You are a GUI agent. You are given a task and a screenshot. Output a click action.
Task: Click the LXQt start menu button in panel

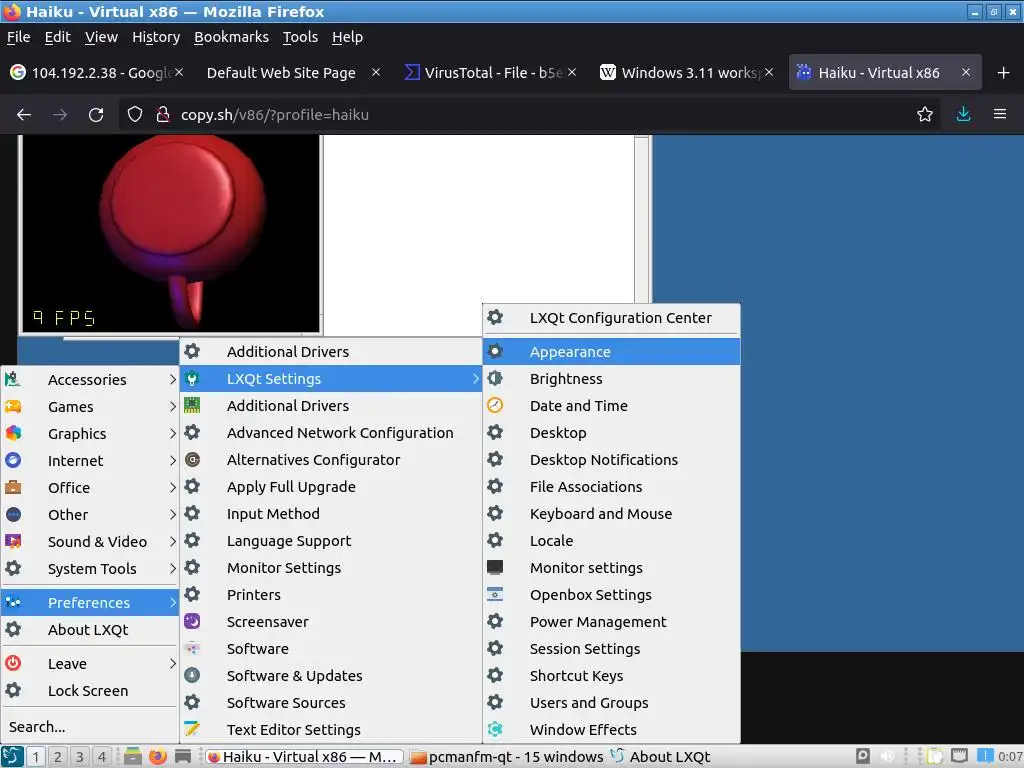coord(12,756)
